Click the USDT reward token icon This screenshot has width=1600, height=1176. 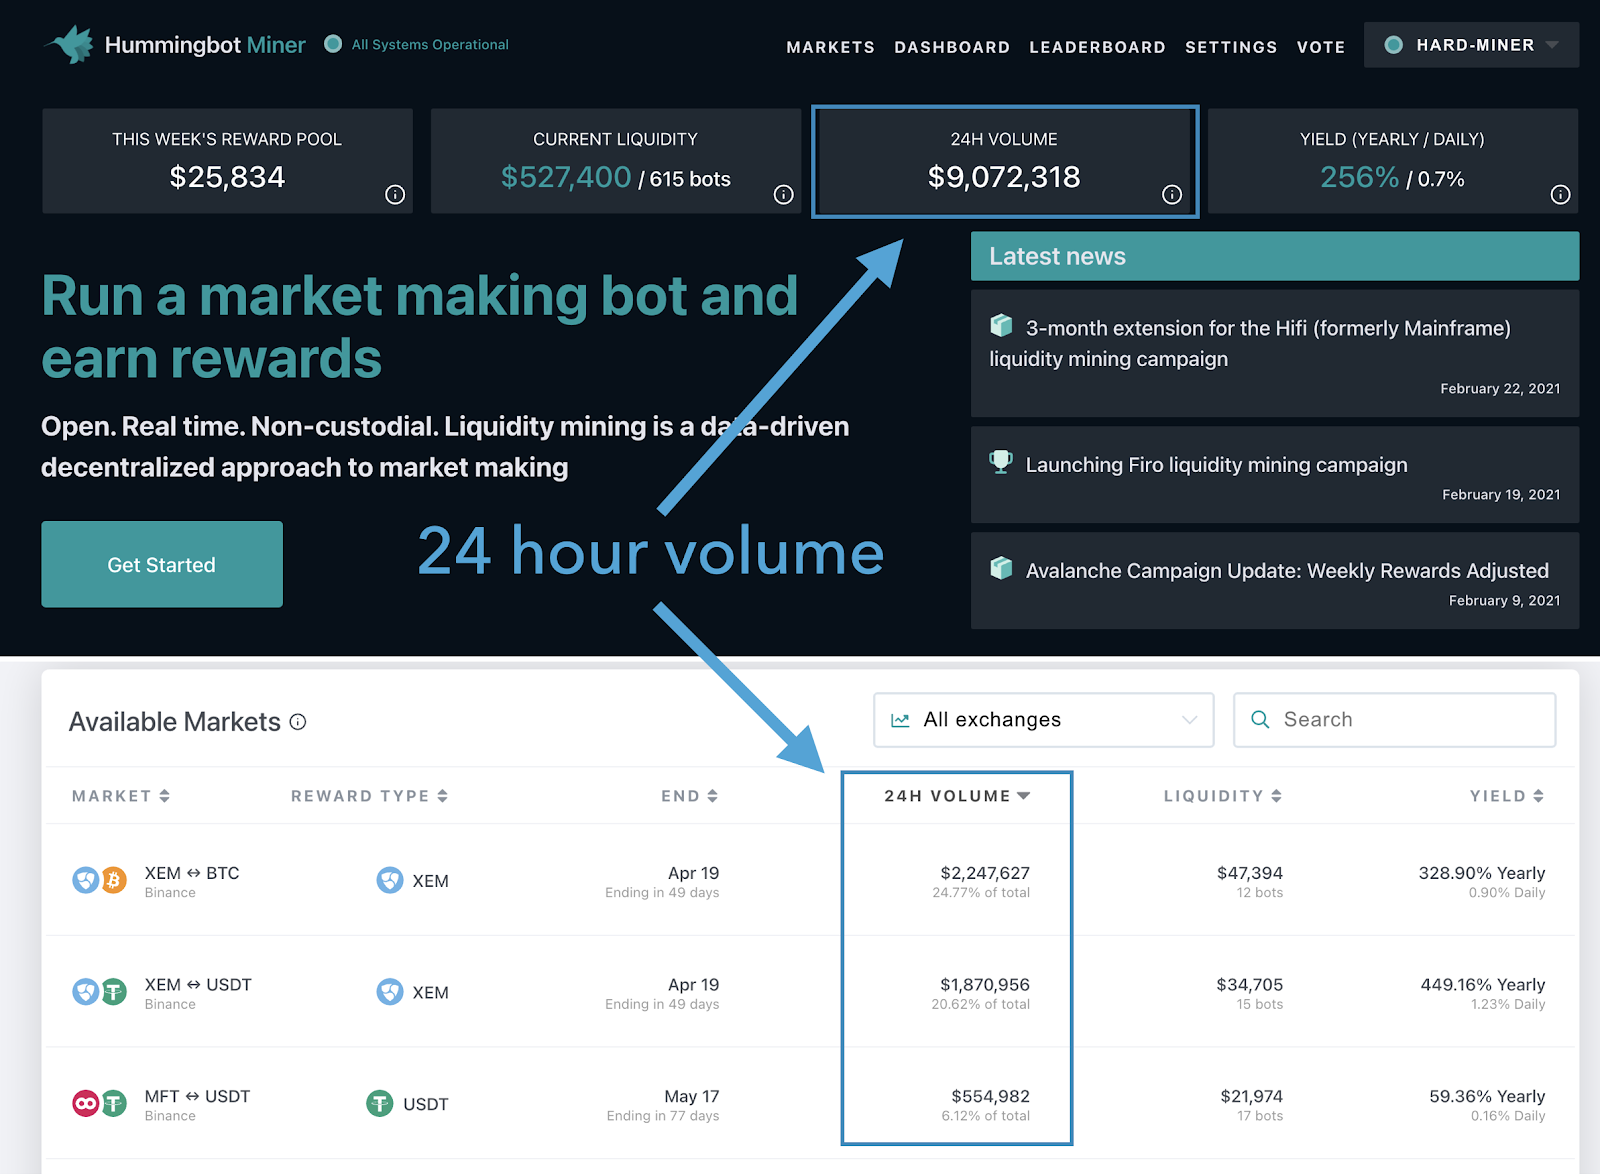(x=379, y=1104)
